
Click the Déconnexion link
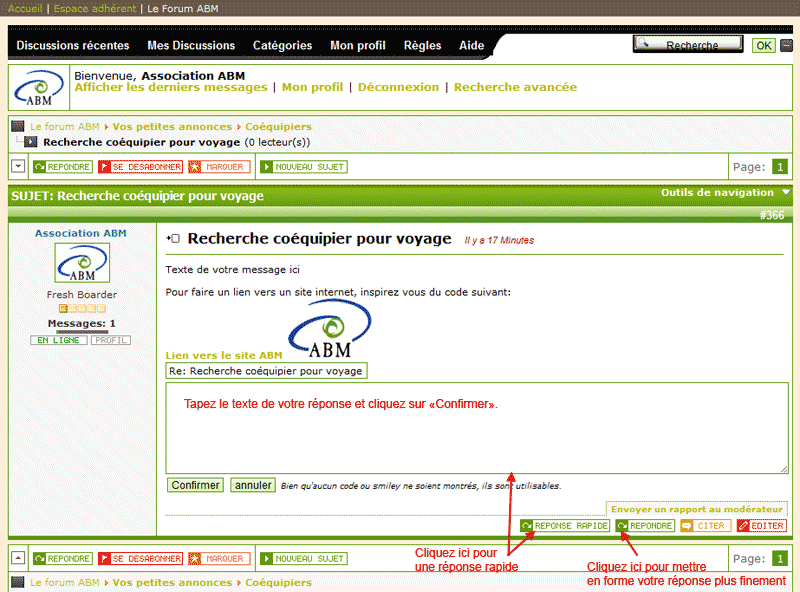(x=398, y=87)
